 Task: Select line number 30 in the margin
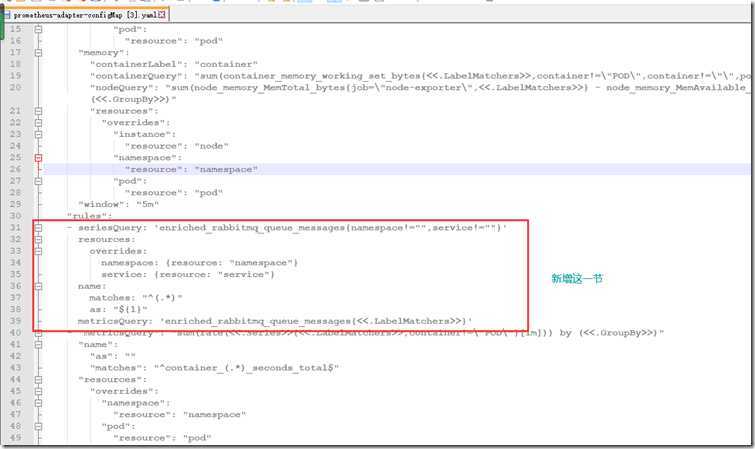(15, 216)
